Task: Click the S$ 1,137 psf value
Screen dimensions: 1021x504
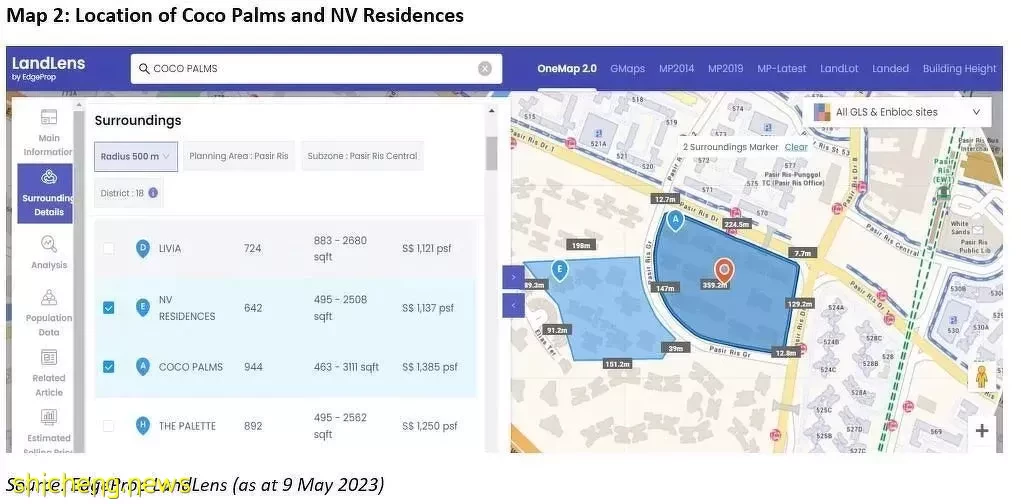Action: pyautogui.click(x=428, y=307)
